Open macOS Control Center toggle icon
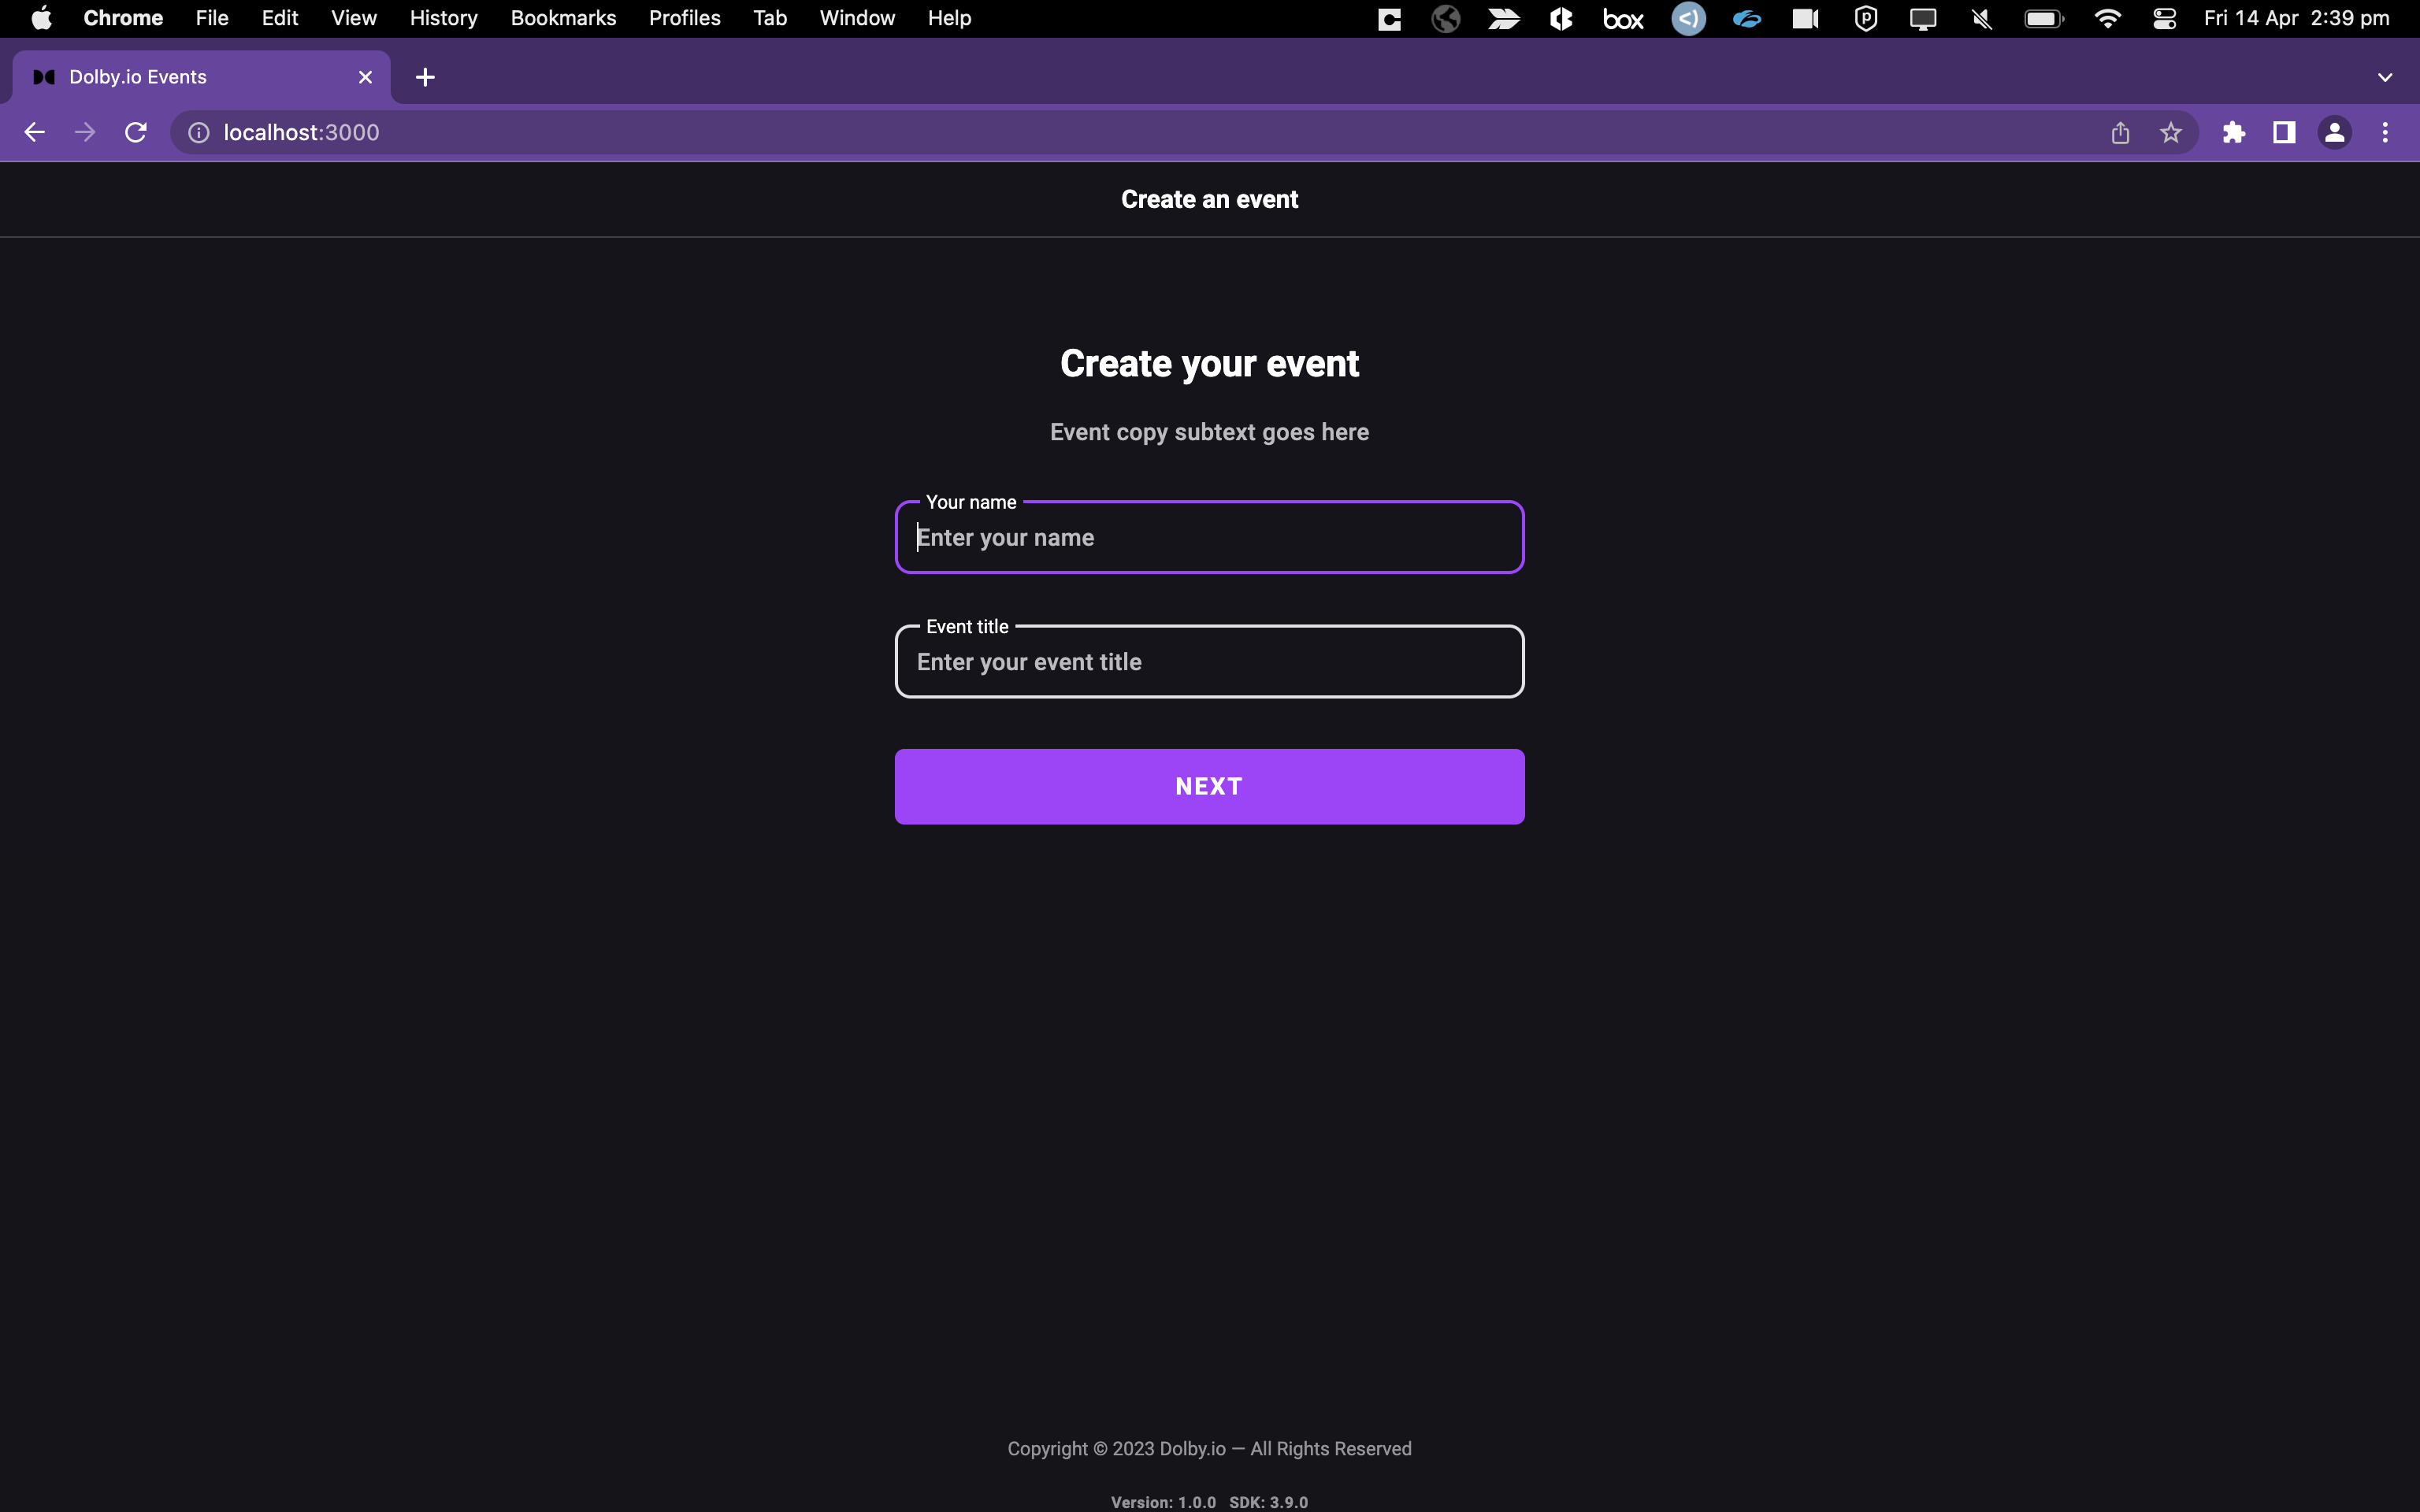This screenshot has height=1512, width=2420. tap(2164, 18)
